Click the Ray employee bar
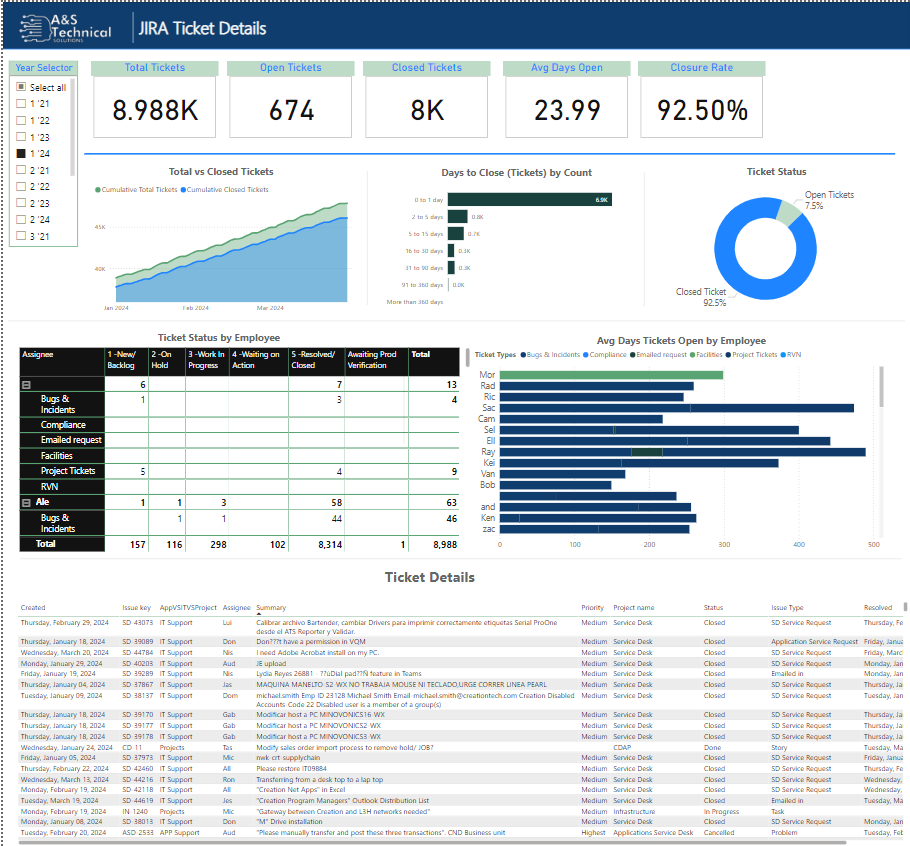Image resolution: width=910 pixels, height=846 pixels. pos(682,452)
